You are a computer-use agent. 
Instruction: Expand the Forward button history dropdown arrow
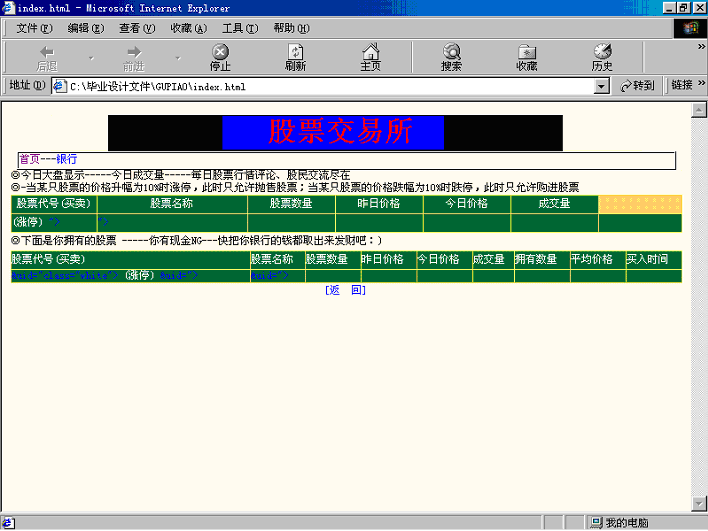click(178, 58)
